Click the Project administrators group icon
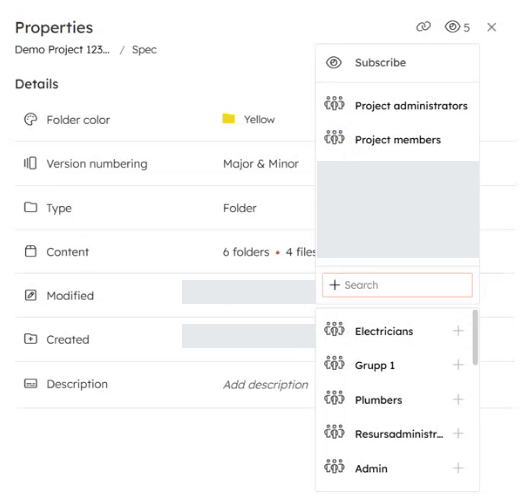 pos(334,104)
